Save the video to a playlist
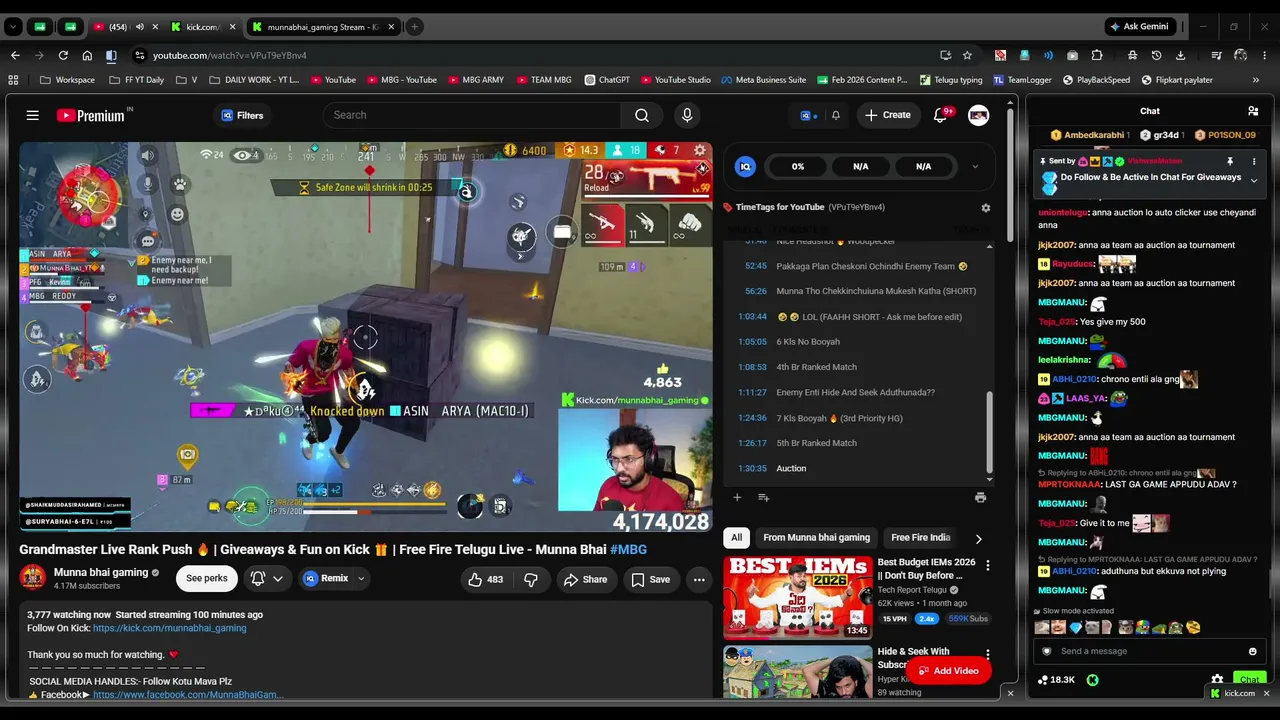This screenshot has height=720, width=1280. point(650,579)
